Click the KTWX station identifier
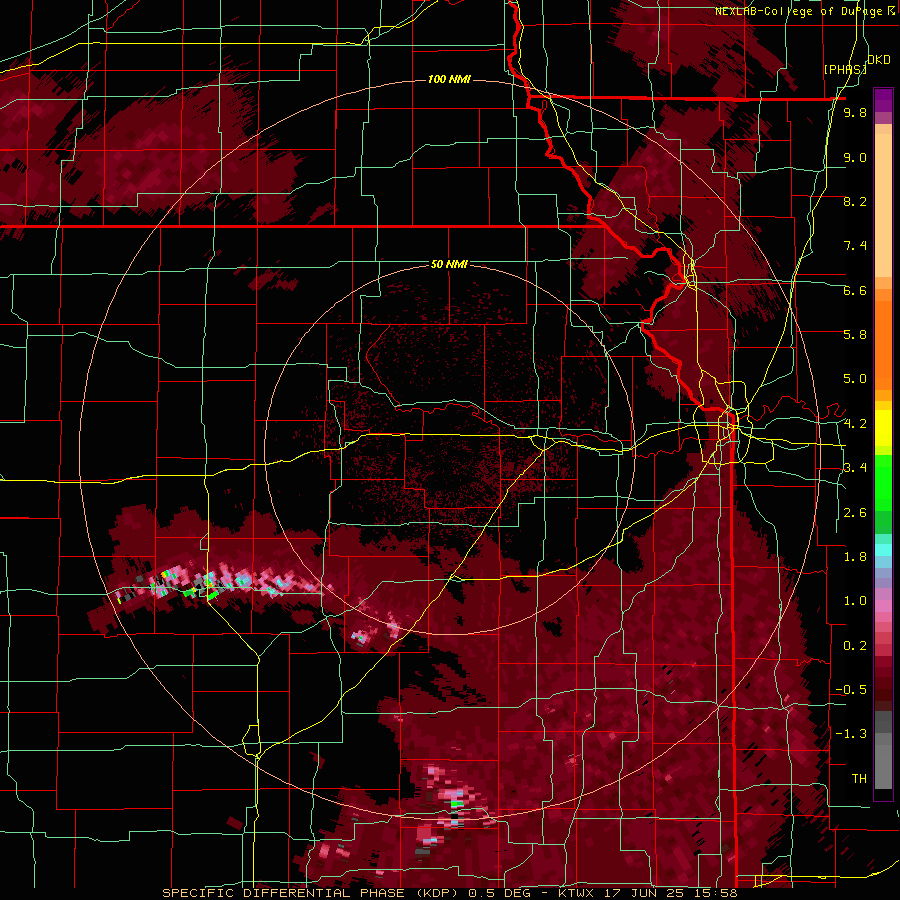This screenshot has height=900, width=900. tap(578, 893)
